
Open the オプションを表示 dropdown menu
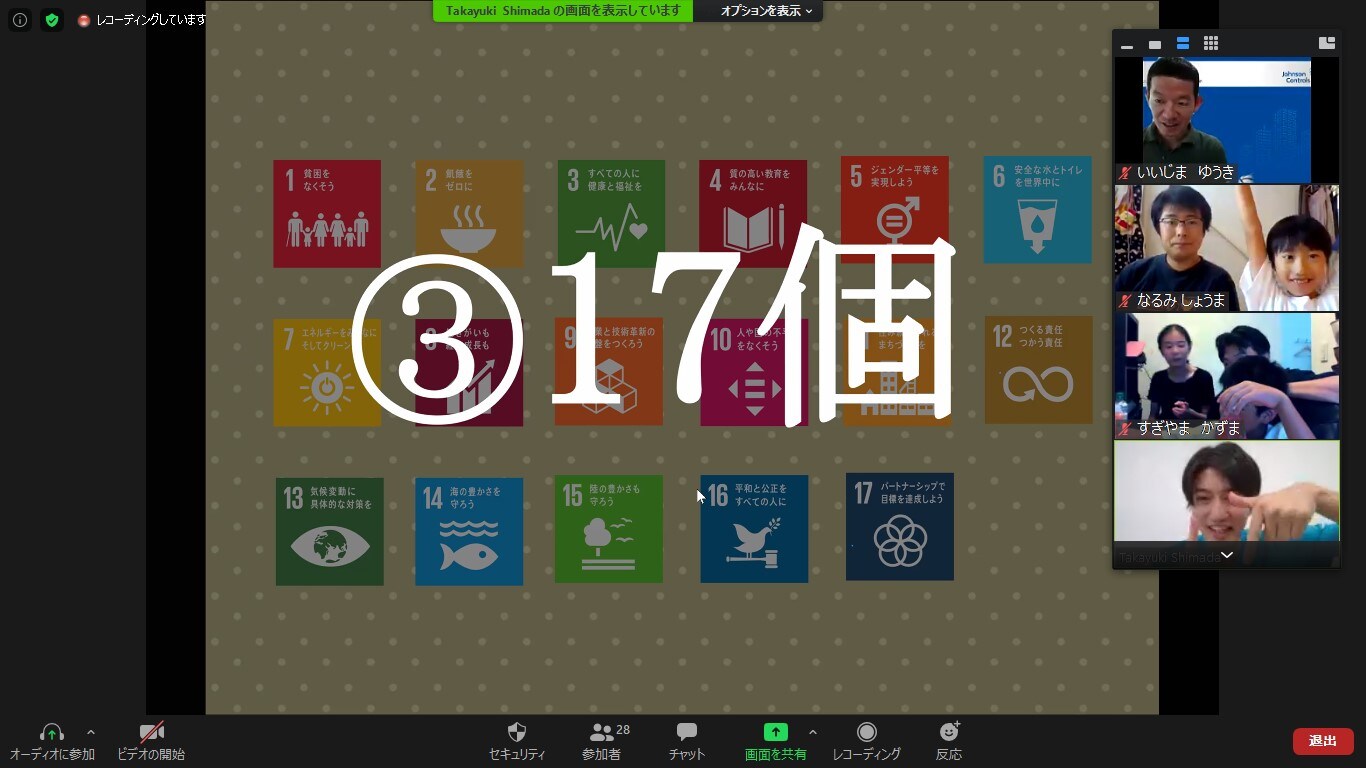click(x=766, y=11)
